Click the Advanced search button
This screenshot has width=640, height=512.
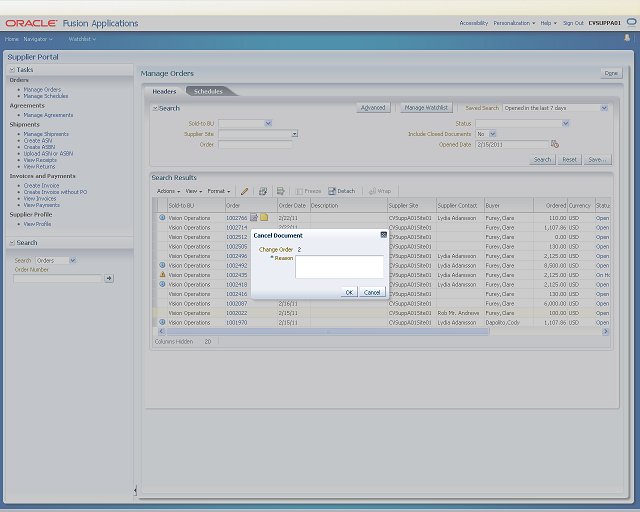point(373,108)
